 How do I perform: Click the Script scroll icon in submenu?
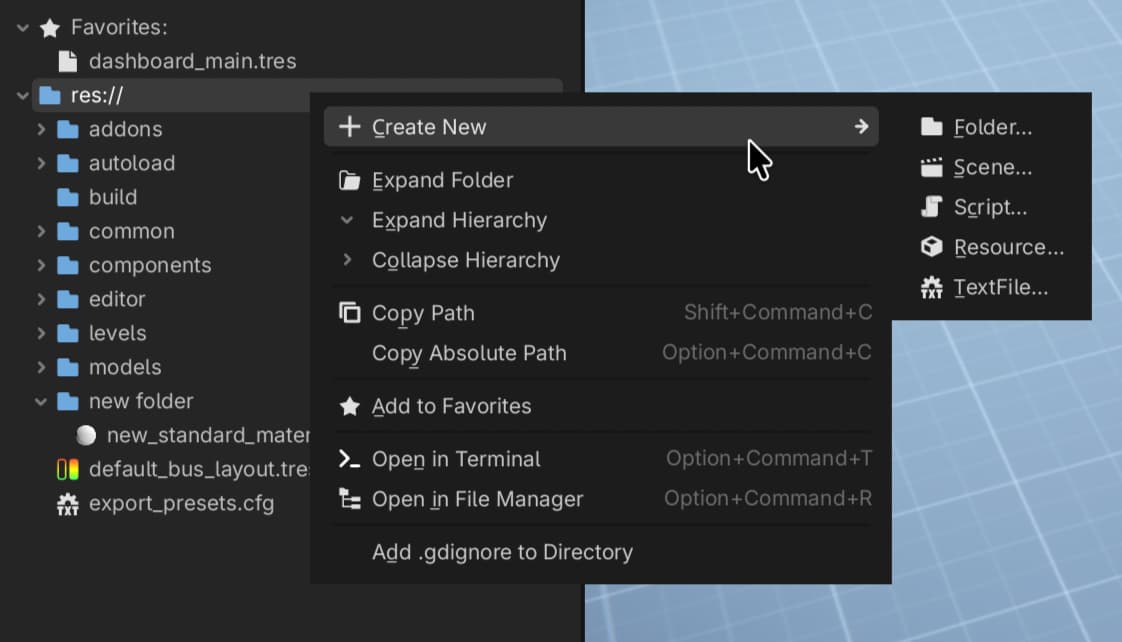[931, 208]
